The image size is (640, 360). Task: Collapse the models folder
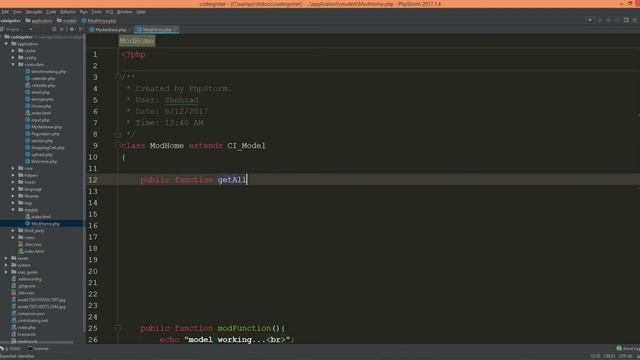(x=13, y=210)
